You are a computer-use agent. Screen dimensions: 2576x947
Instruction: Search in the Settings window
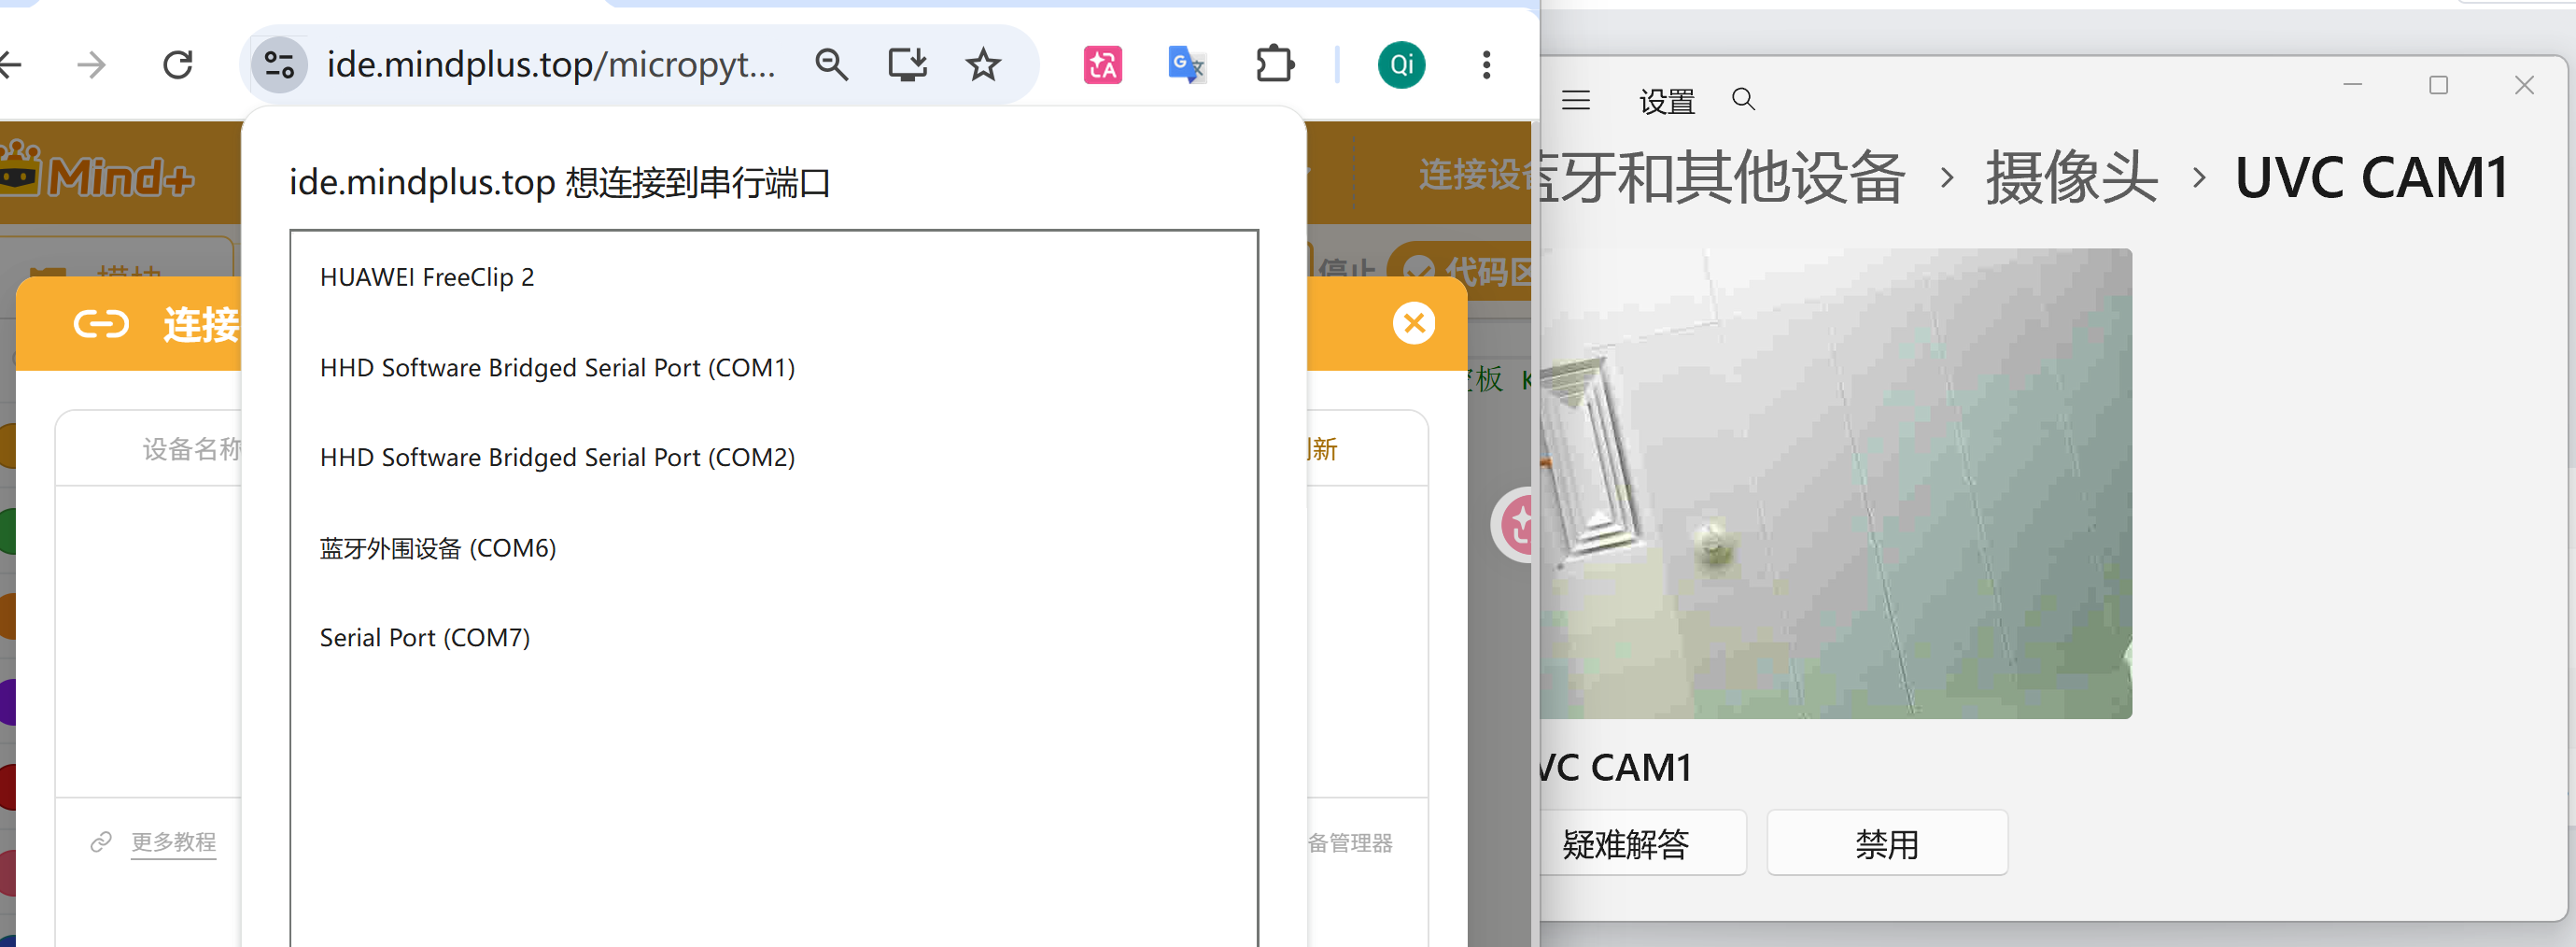[1743, 100]
